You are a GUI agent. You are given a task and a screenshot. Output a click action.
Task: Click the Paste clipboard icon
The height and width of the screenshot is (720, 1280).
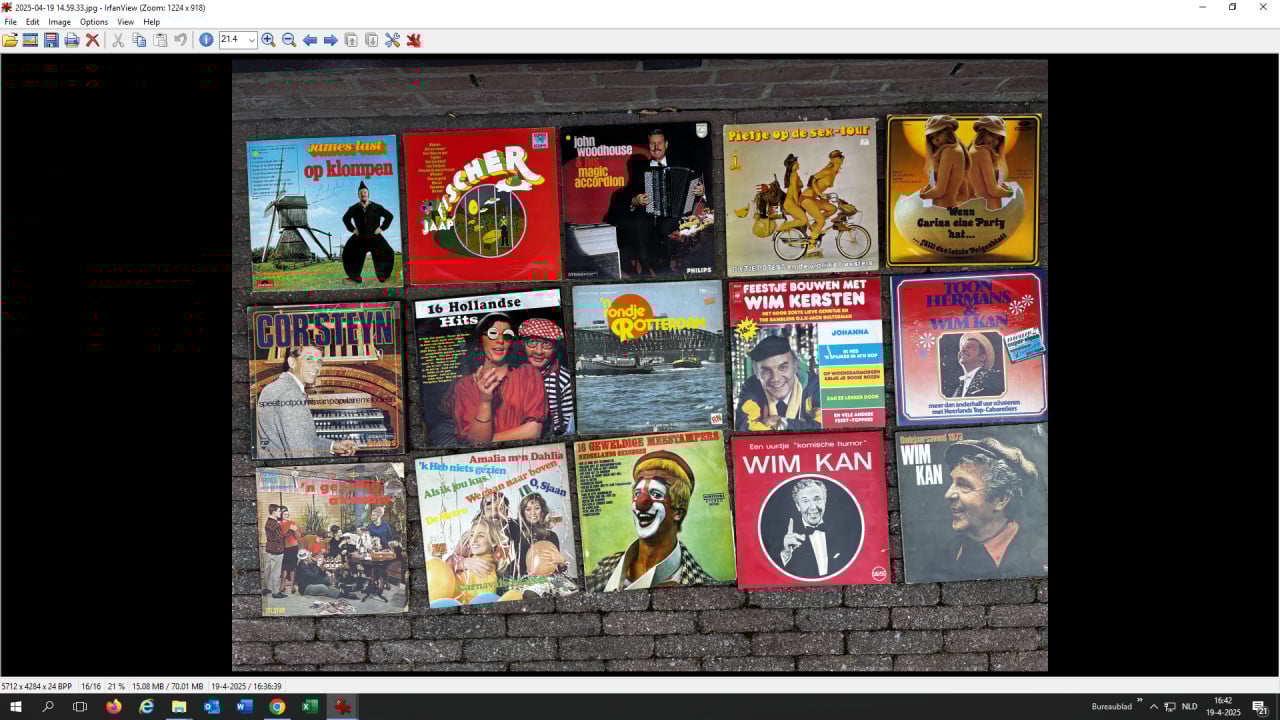click(x=160, y=40)
